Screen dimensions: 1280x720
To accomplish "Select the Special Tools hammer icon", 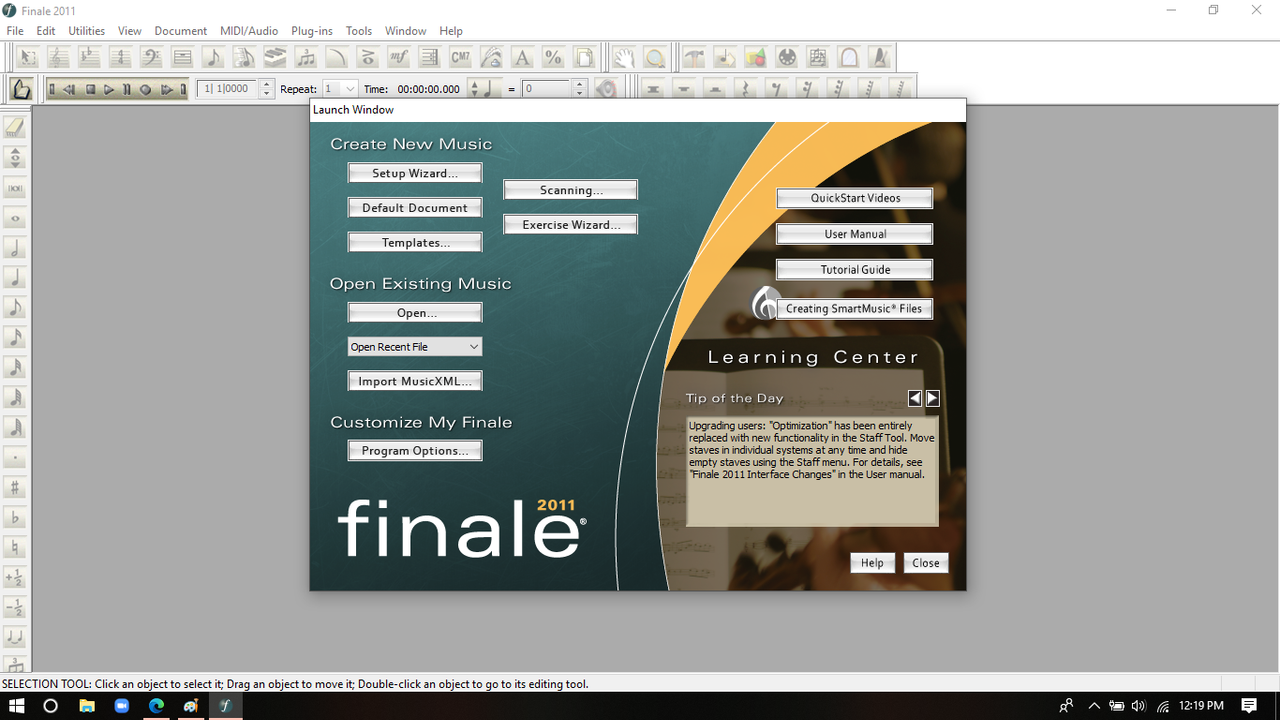I will [x=694, y=57].
